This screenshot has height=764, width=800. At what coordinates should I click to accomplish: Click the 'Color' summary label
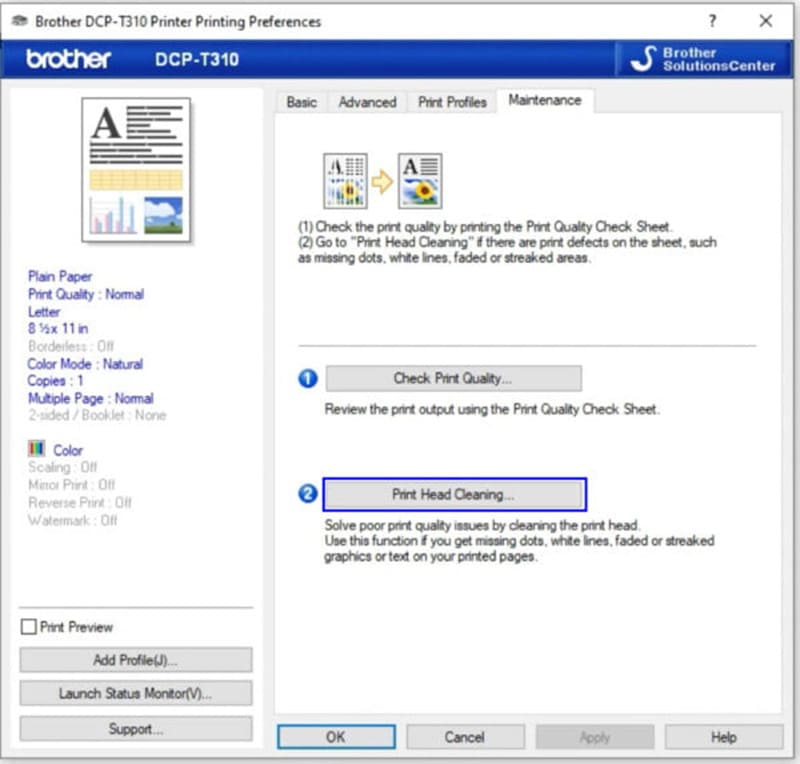(68, 450)
